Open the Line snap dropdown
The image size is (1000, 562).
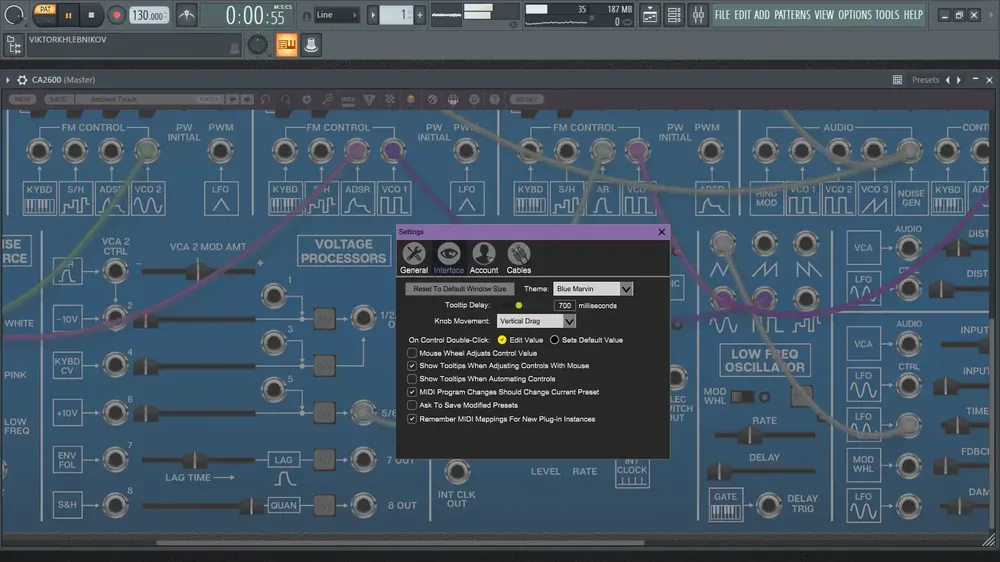337,15
